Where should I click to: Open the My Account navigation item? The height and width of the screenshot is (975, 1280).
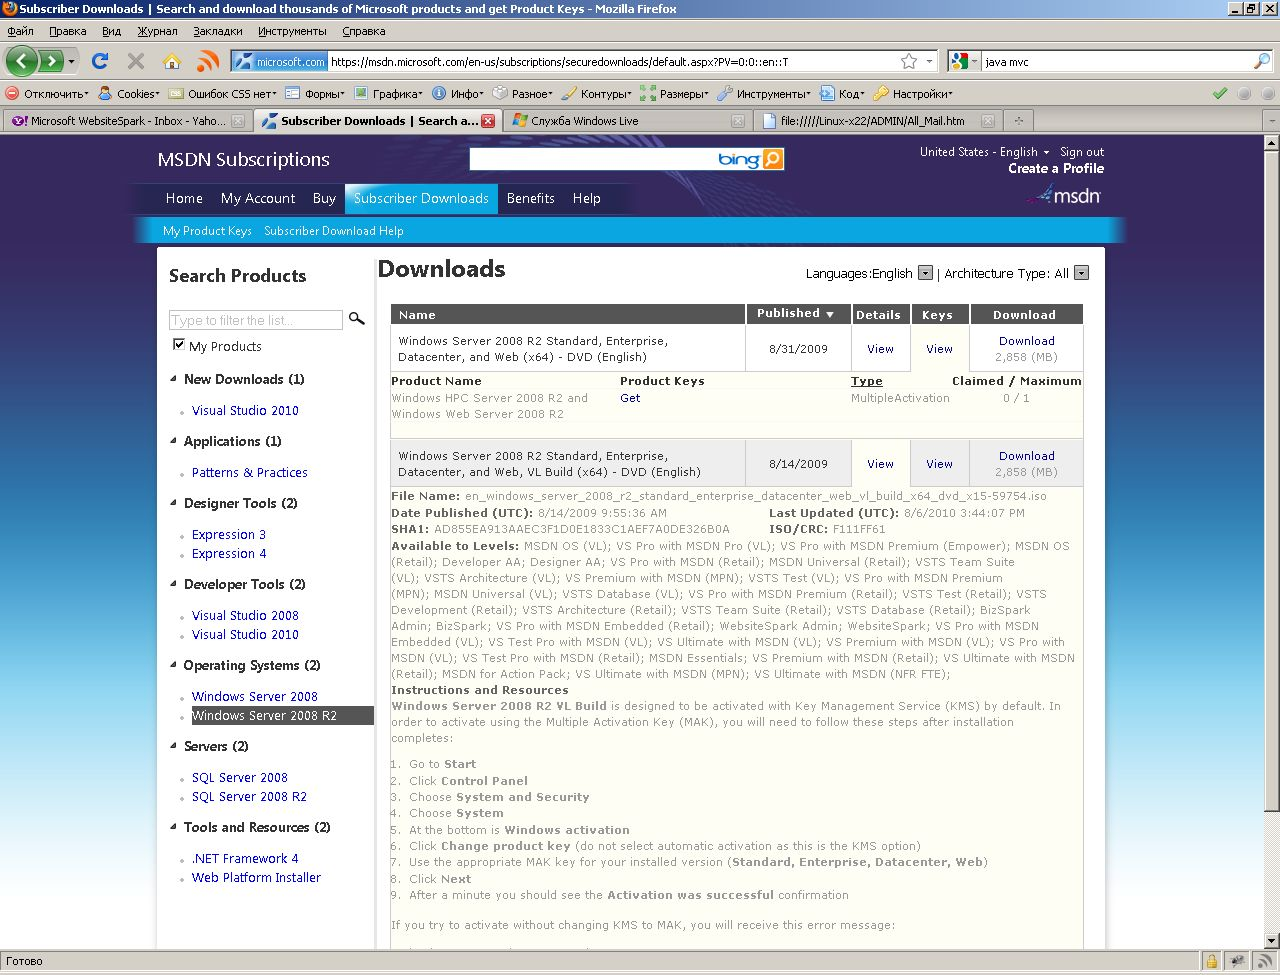(x=258, y=198)
